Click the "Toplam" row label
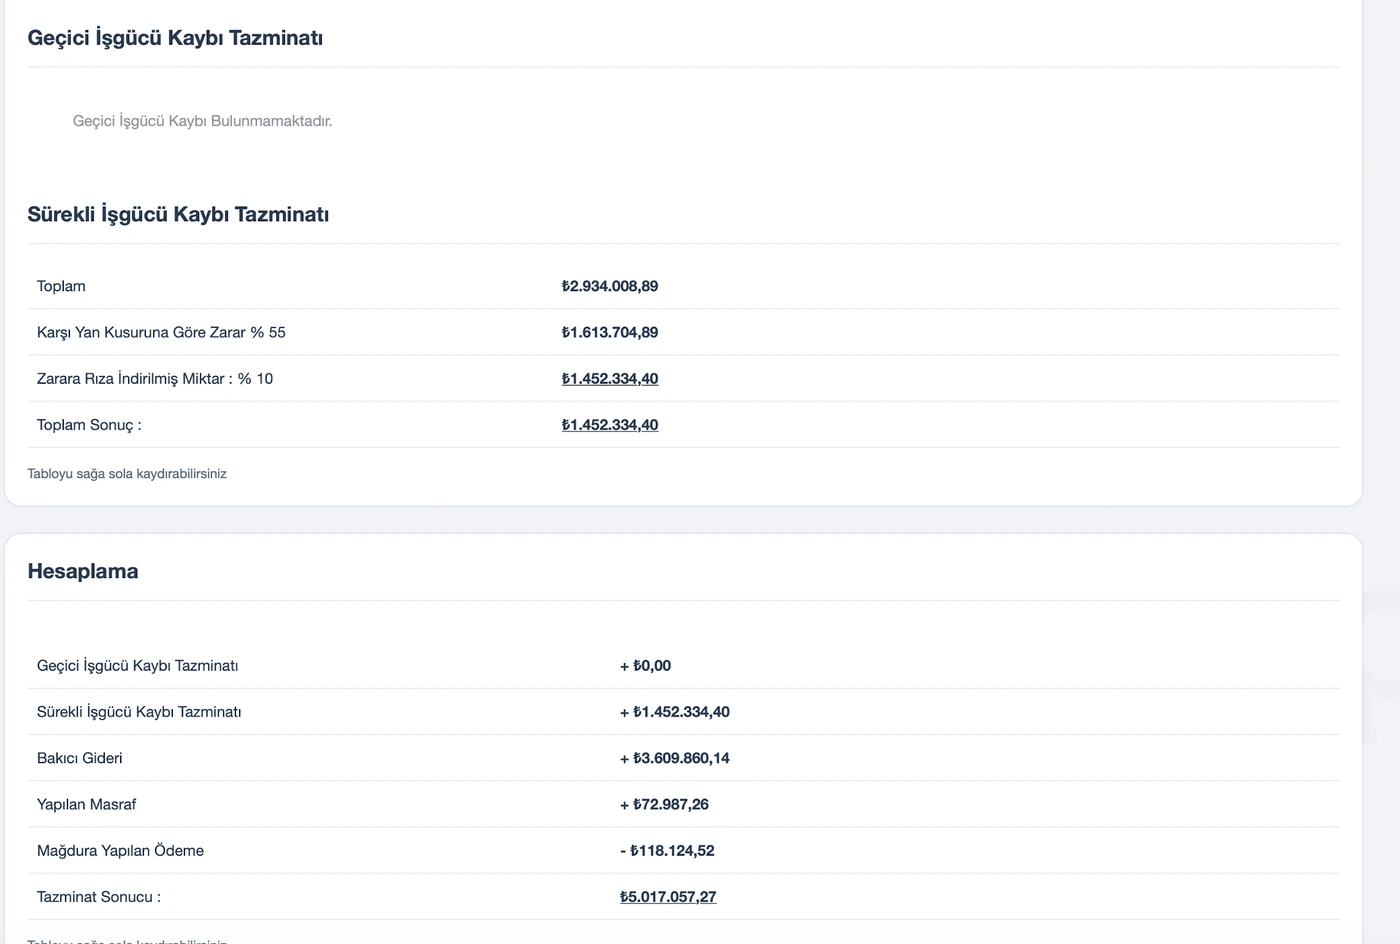The width and height of the screenshot is (1400, 944). coord(61,286)
